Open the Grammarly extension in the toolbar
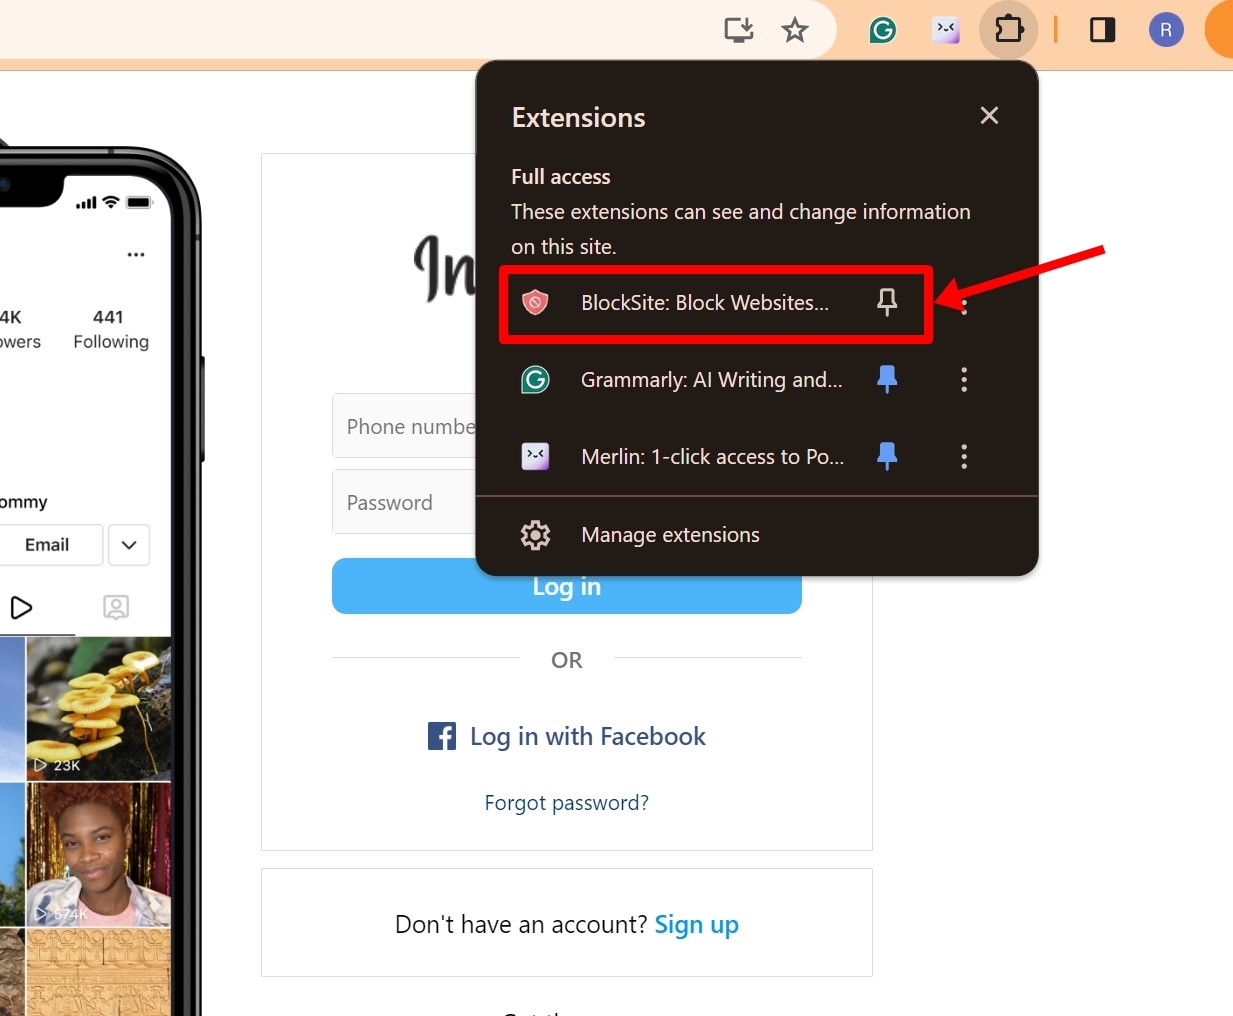 [x=883, y=30]
